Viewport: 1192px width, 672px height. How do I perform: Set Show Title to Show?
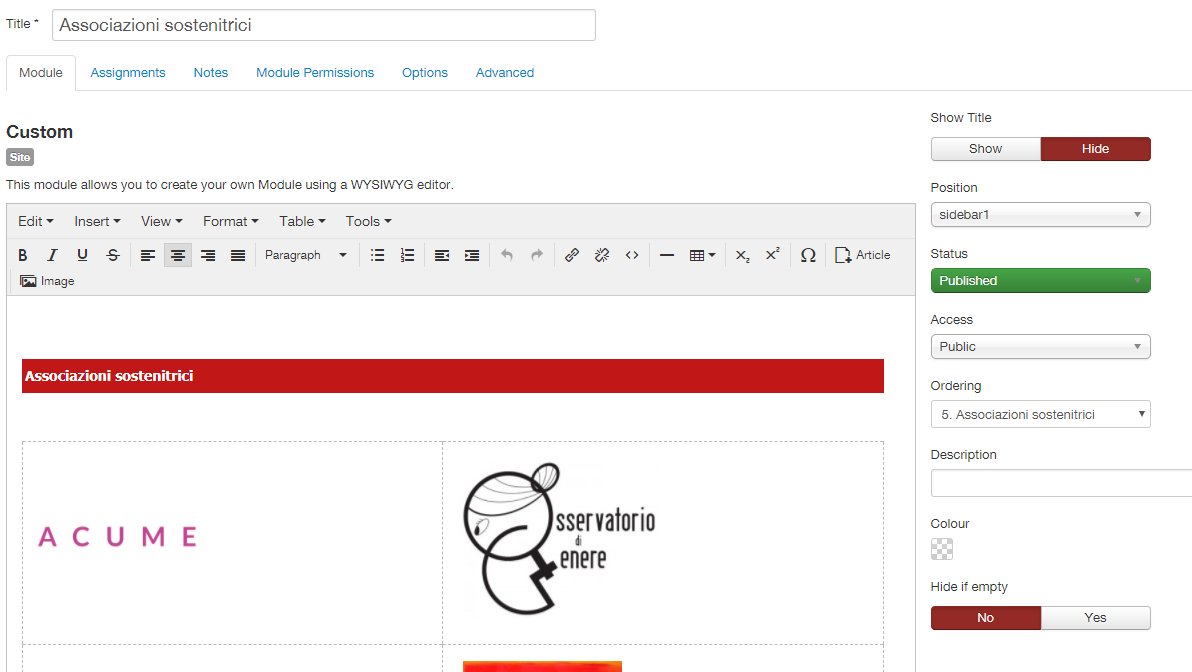point(985,149)
